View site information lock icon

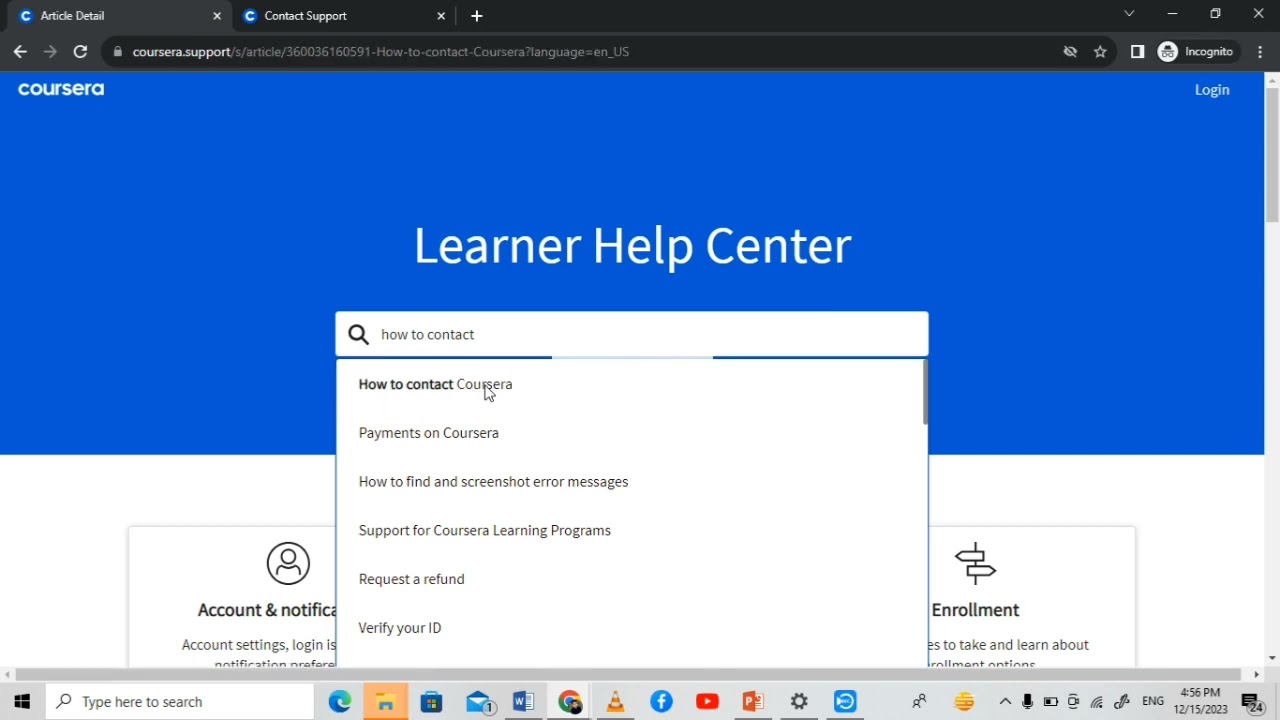pos(117,52)
